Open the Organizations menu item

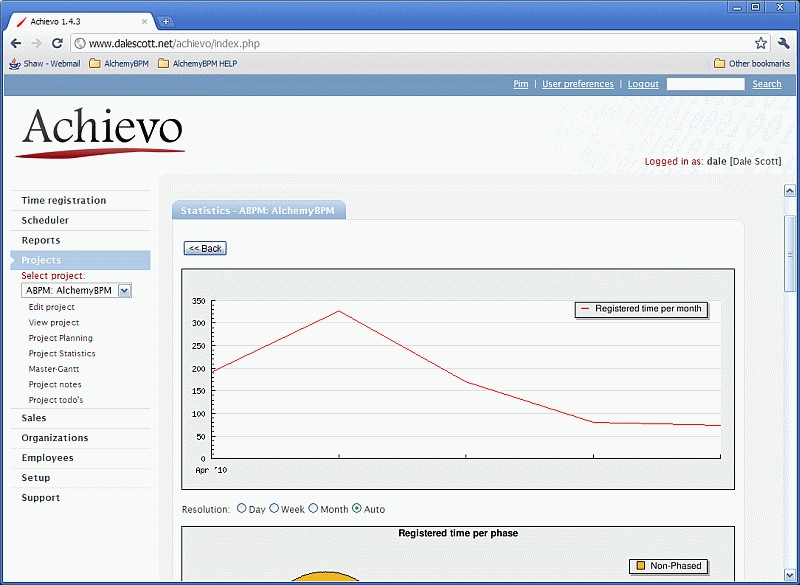coord(55,438)
